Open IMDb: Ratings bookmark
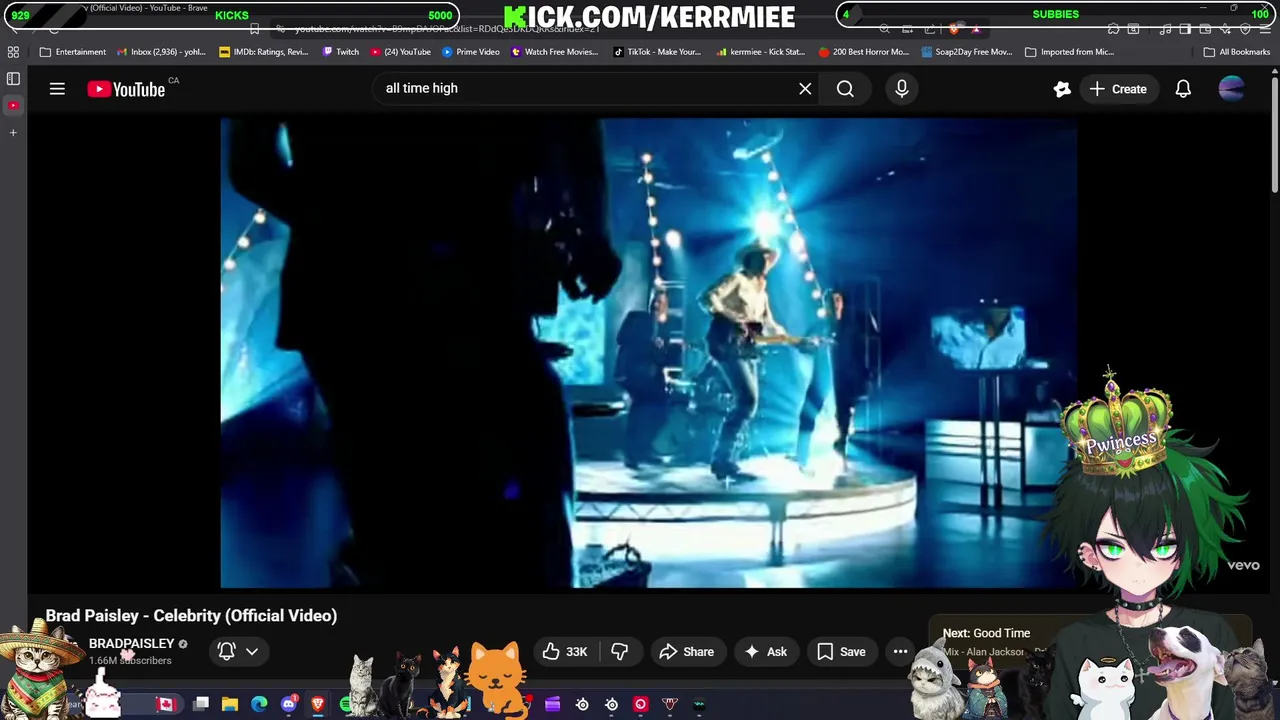Image resolution: width=1280 pixels, height=720 pixels. coord(263,52)
